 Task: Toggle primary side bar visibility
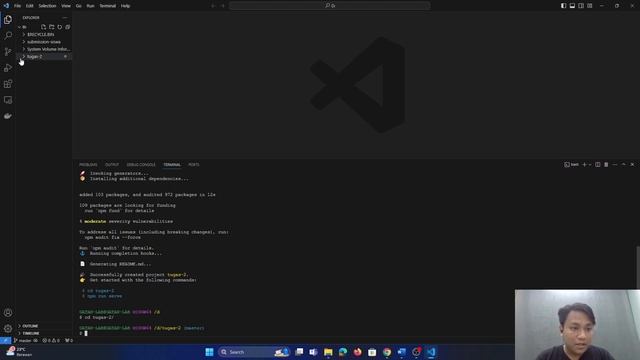coord(563,6)
